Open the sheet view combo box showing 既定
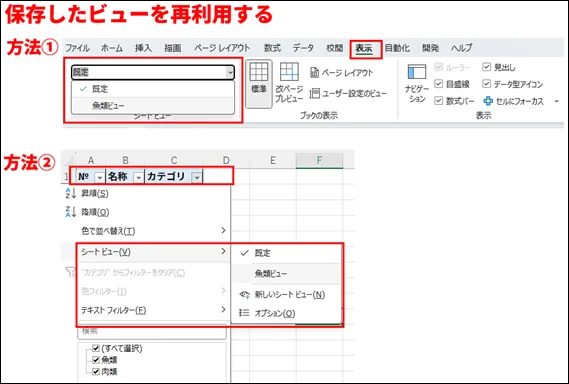Image resolution: width=569 pixels, height=384 pixels. click(153, 72)
